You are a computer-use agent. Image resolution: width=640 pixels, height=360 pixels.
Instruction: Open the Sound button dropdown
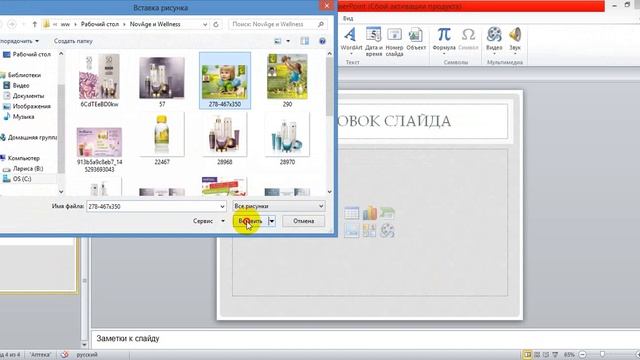pos(515,54)
